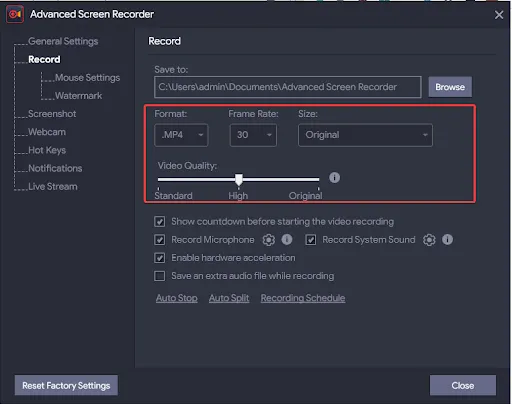Open Hot Keys settings in sidebar
512x404 pixels.
[47, 150]
